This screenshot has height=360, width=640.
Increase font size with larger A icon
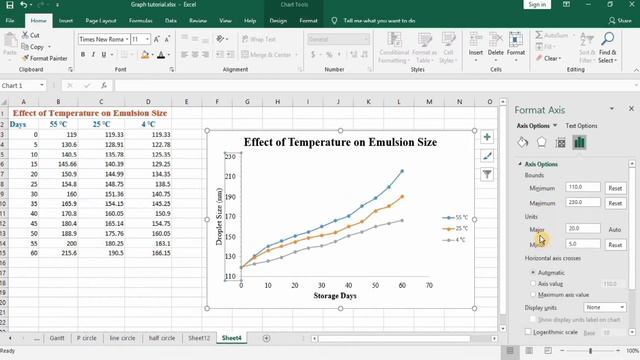(157, 39)
